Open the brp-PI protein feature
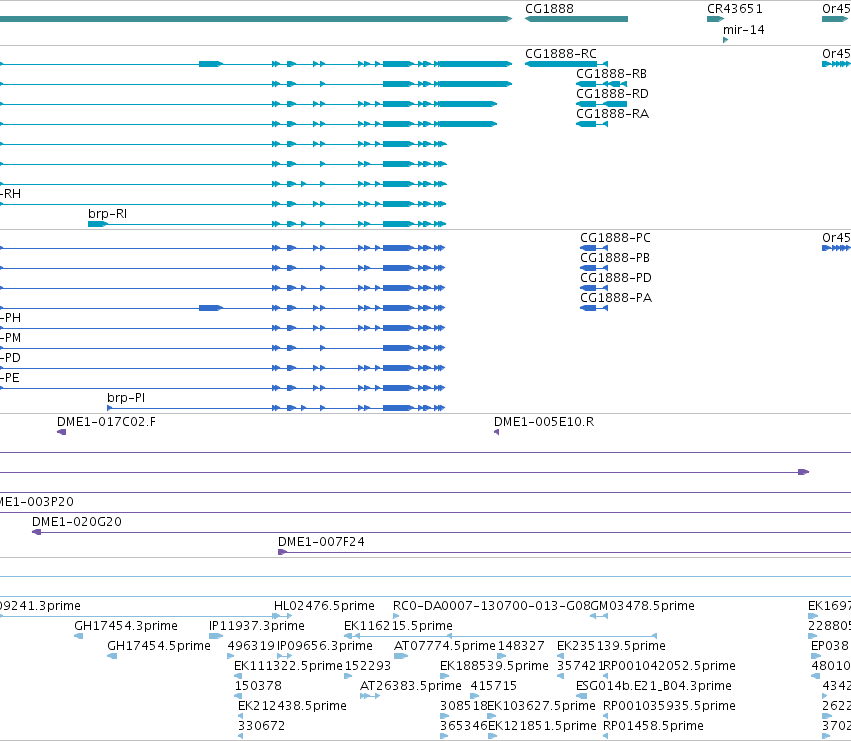This screenshot has width=851, height=741. 276,408
